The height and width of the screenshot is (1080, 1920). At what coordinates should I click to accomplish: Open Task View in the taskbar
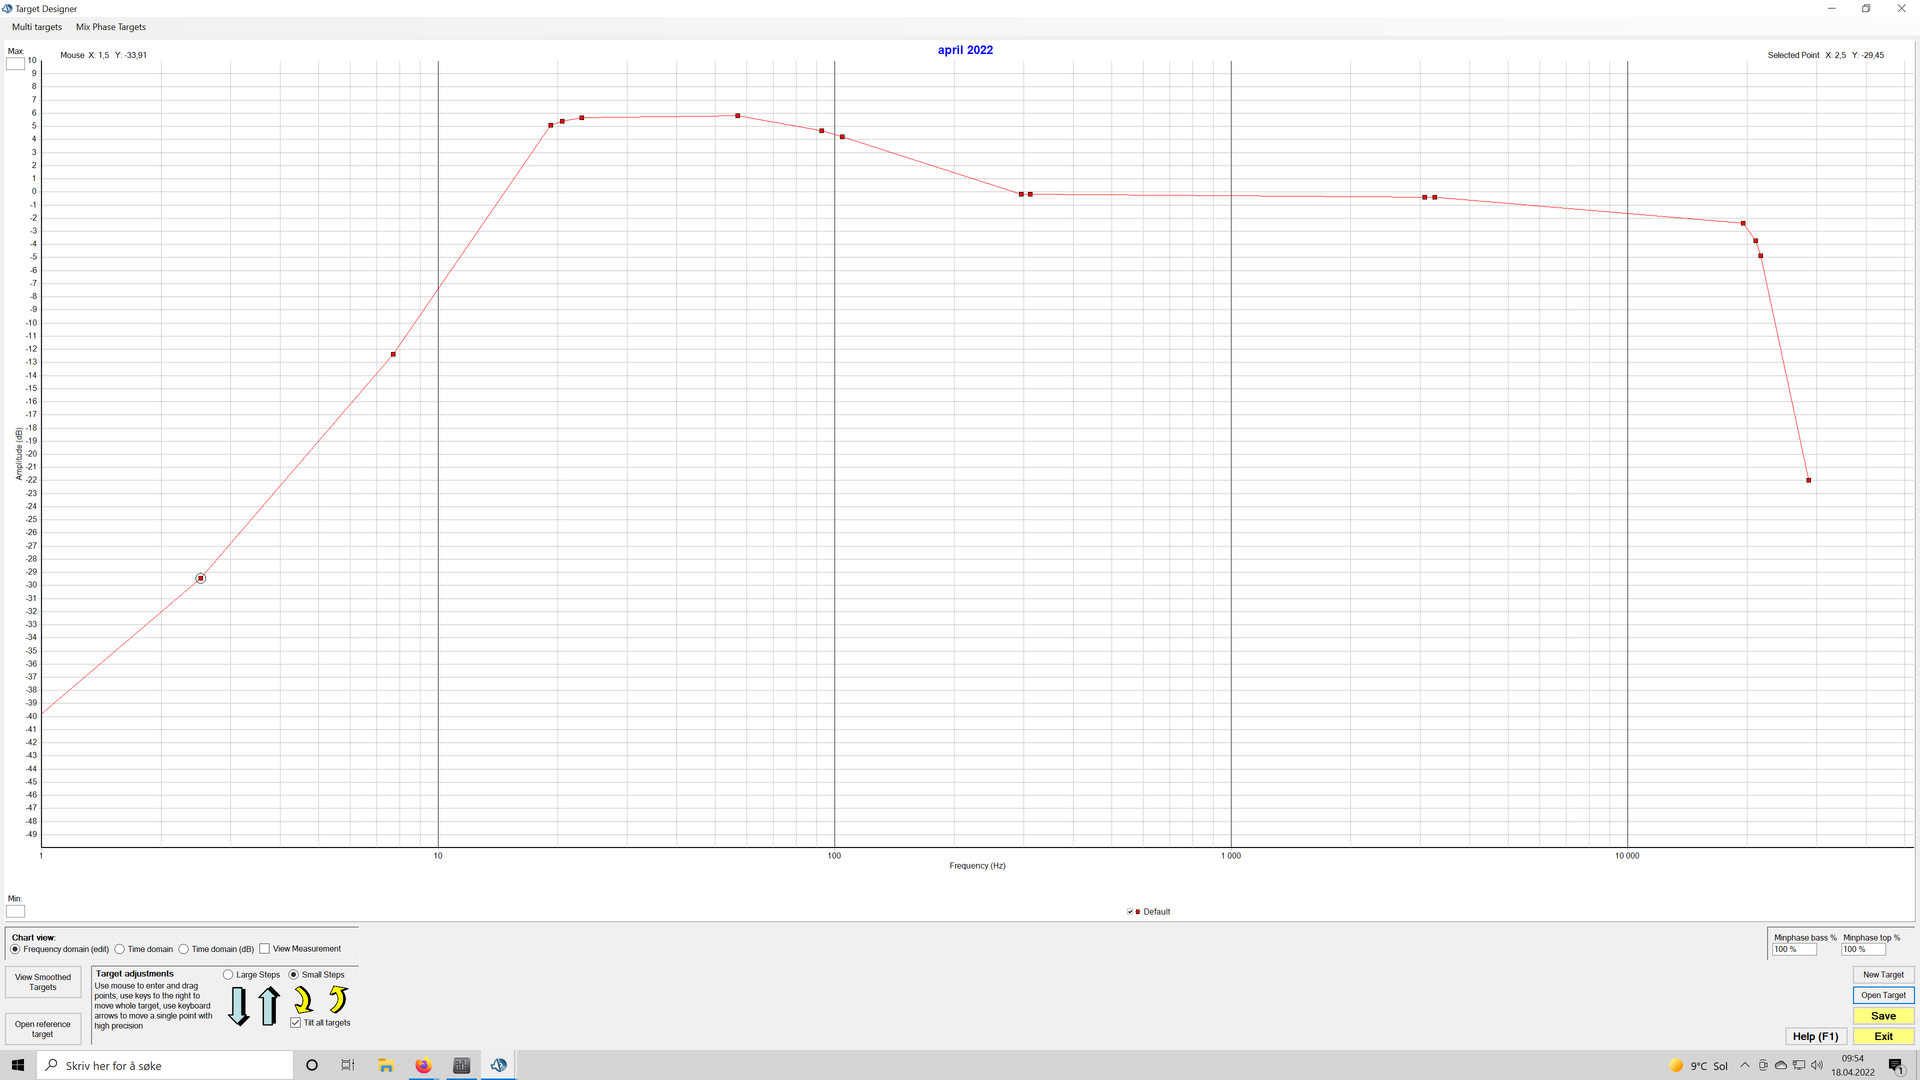[x=348, y=1065]
